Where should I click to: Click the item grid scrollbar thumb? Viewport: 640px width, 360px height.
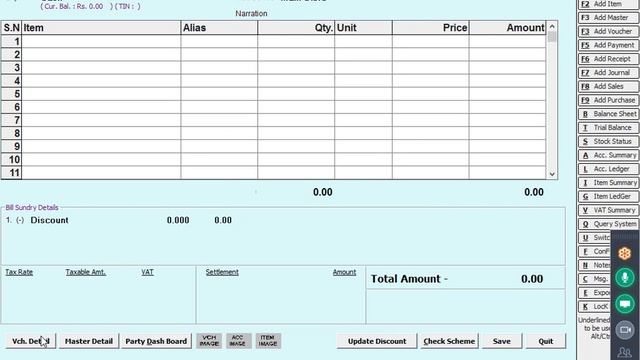click(552, 37)
